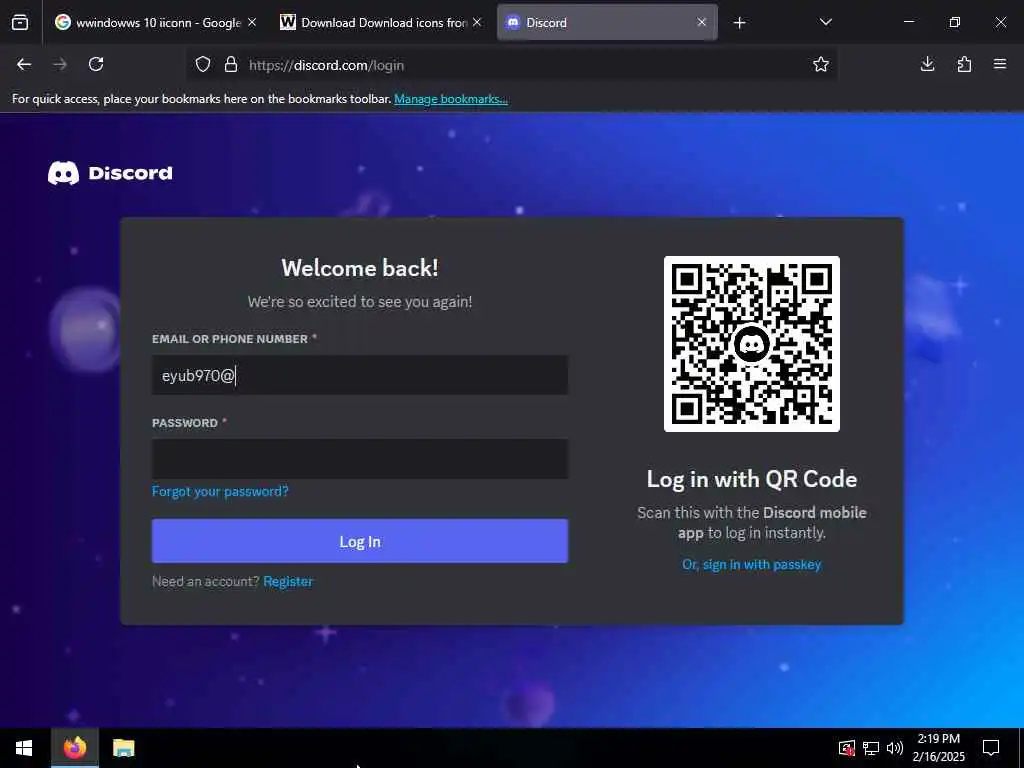Open File Explorer from the taskbar
The width and height of the screenshot is (1024, 768).
[x=123, y=748]
